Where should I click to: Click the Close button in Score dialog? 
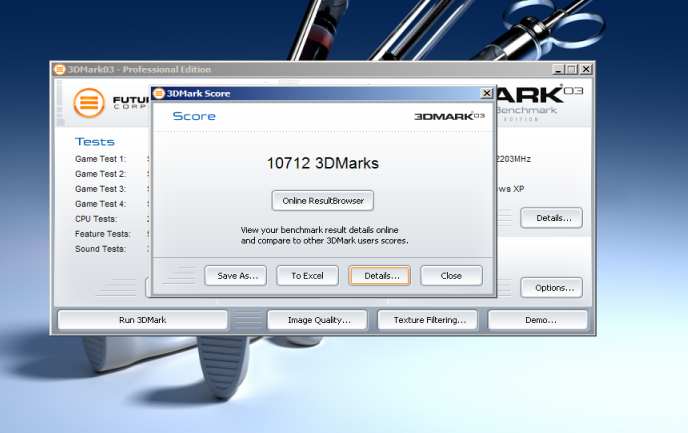452,276
